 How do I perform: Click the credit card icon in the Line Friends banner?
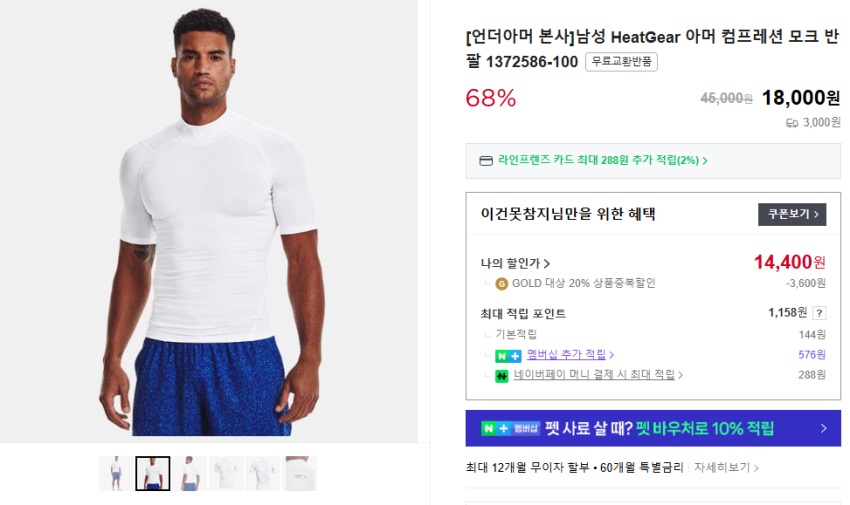(486, 160)
